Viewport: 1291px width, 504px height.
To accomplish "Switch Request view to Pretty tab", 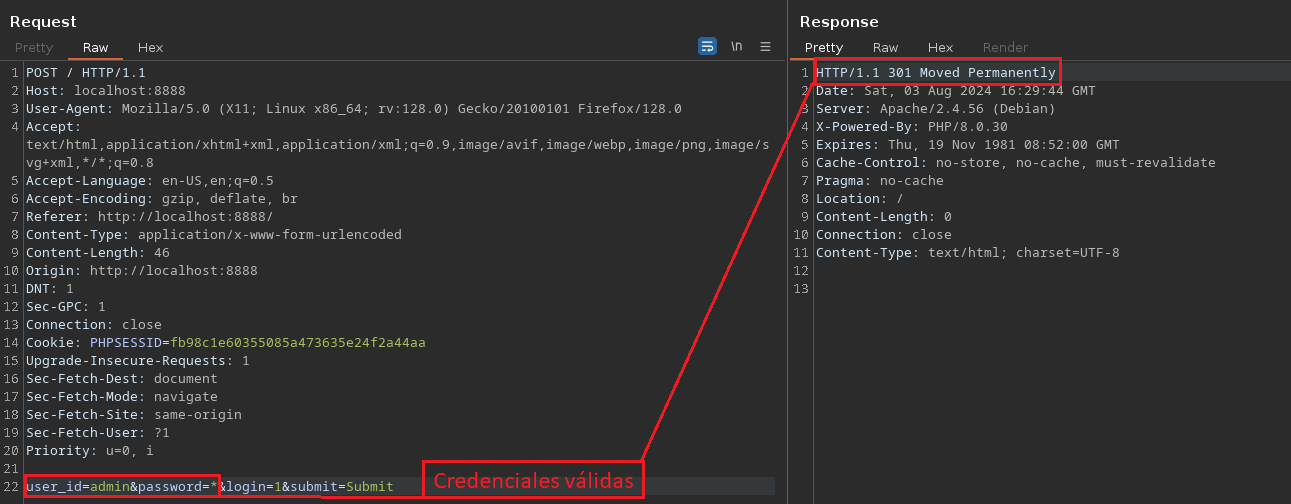I will tap(33, 47).
